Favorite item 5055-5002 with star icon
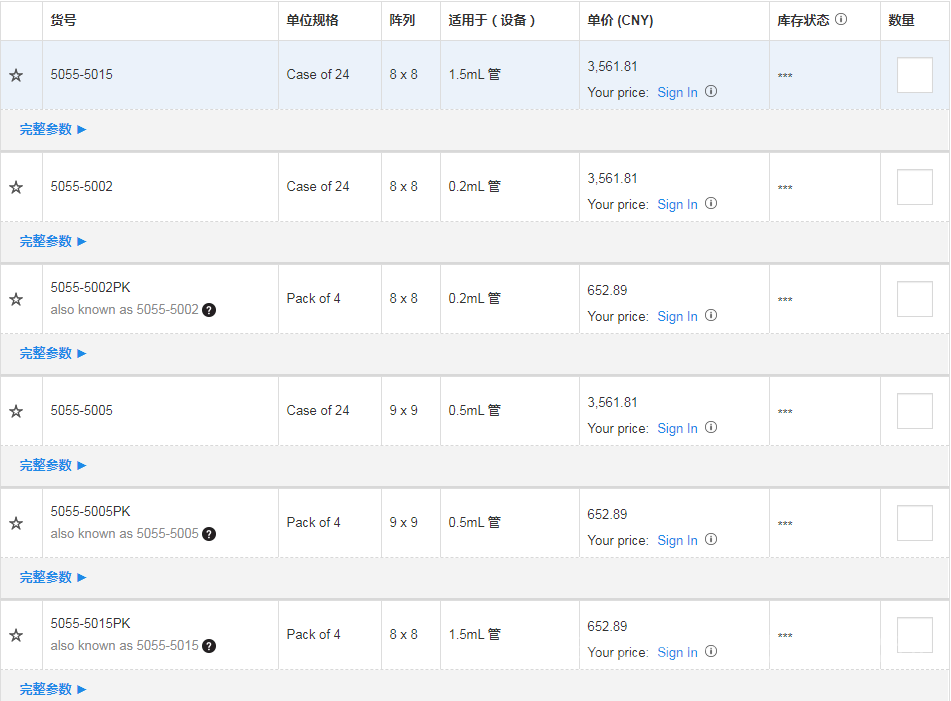This screenshot has width=951, height=701. (x=16, y=187)
